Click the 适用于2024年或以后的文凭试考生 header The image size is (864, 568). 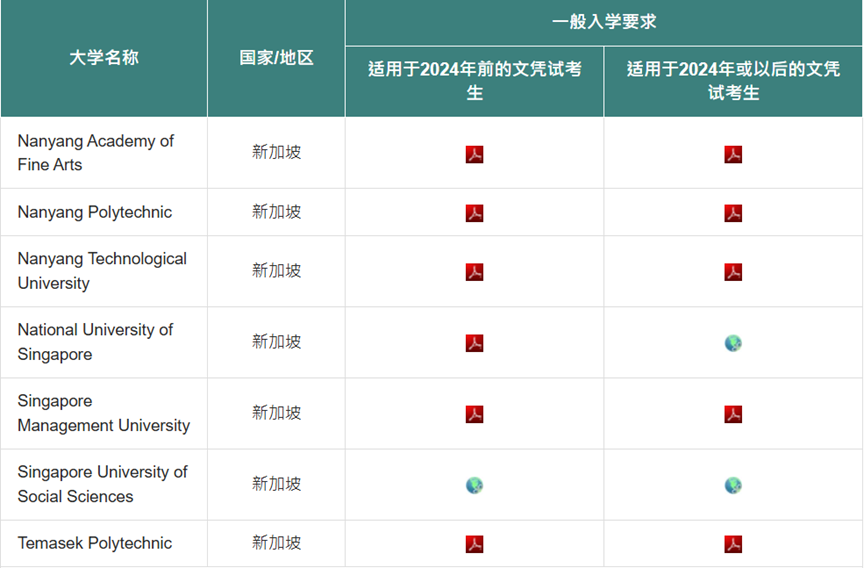[x=733, y=80]
